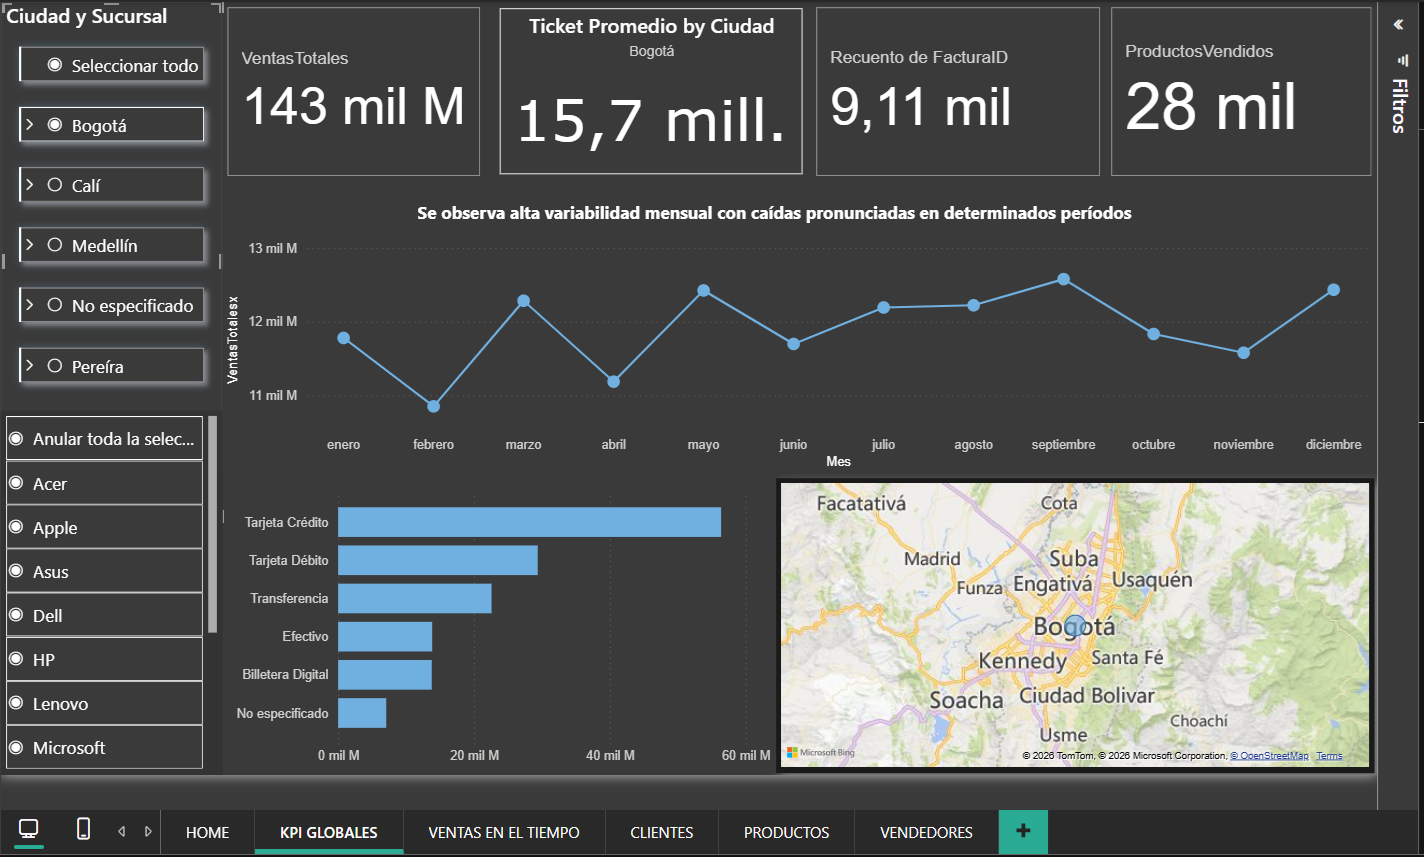The width and height of the screenshot is (1424, 857).
Task: Select the Bogotá city radio button
Action: click(55, 125)
